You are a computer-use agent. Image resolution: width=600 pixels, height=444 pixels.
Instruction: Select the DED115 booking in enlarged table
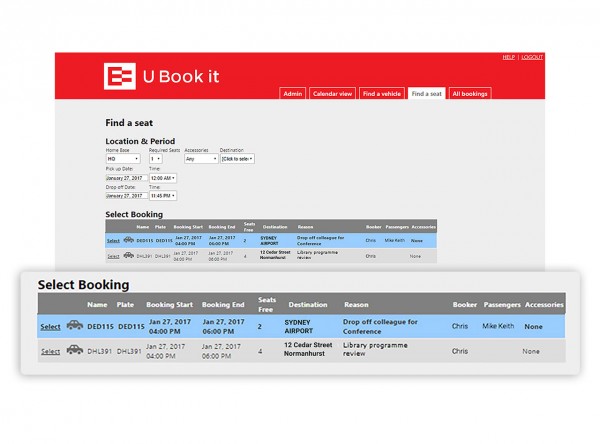pyautogui.click(x=49, y=327)
